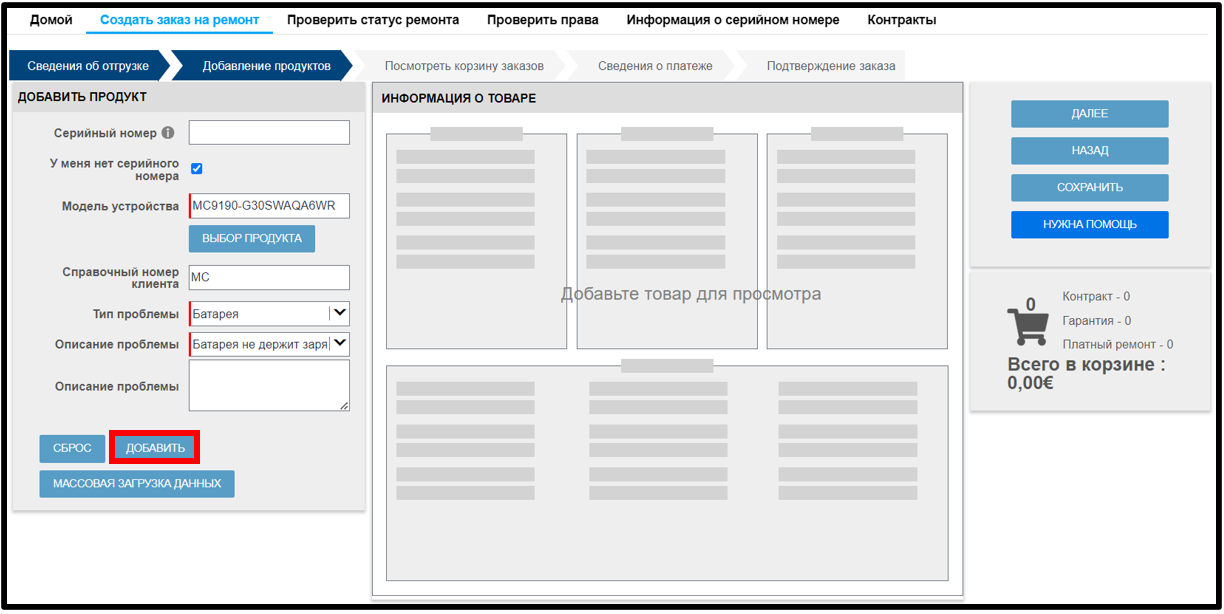Open 'Проверить статус ремонта' menu
Screen dimensions: 1224x614
(x=373, y=20)
